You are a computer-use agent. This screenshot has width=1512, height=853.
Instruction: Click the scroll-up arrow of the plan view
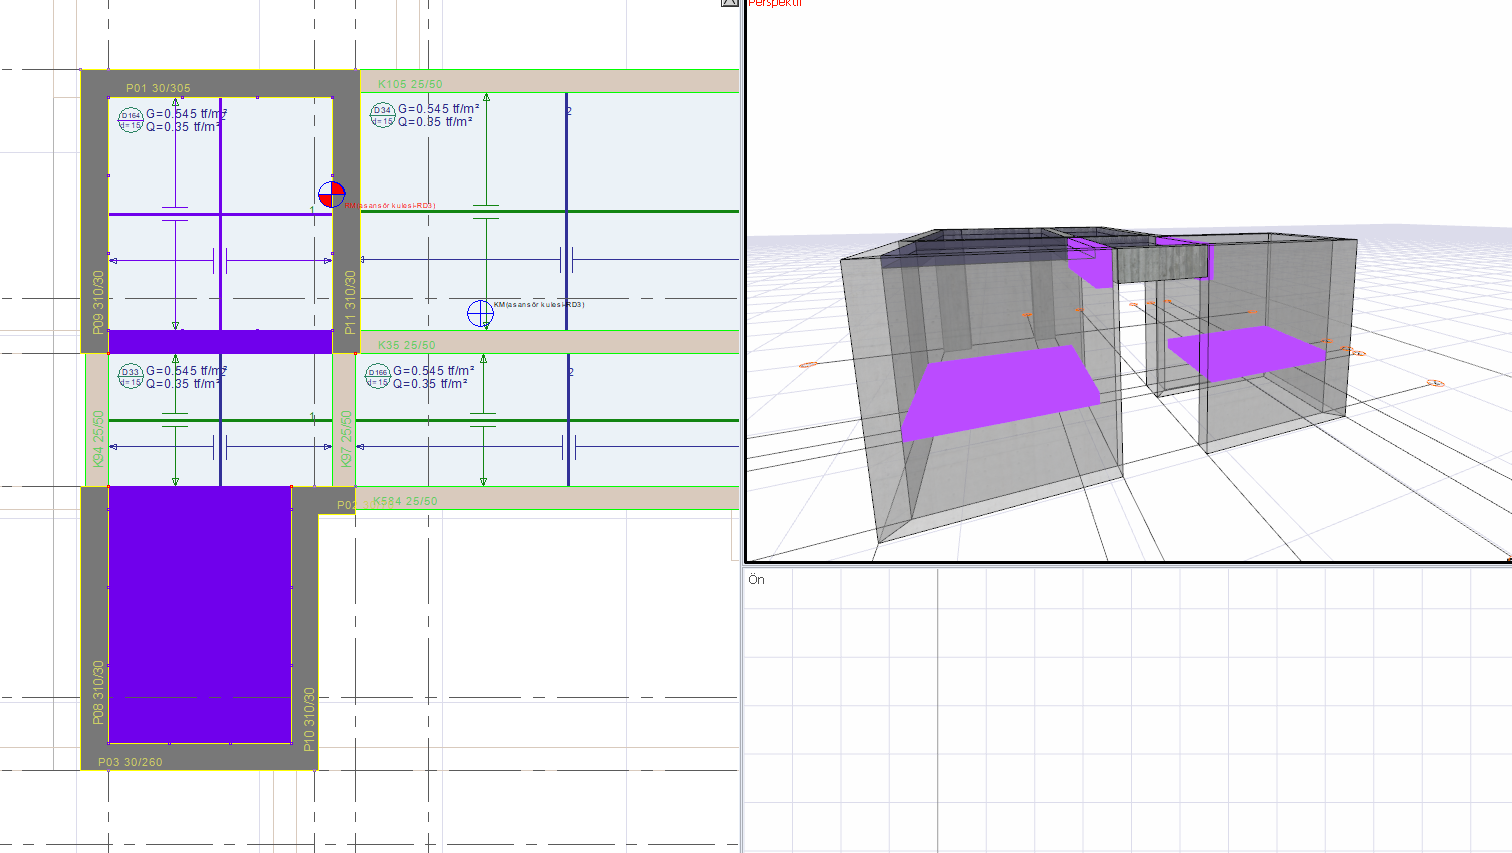click(730, 3)
